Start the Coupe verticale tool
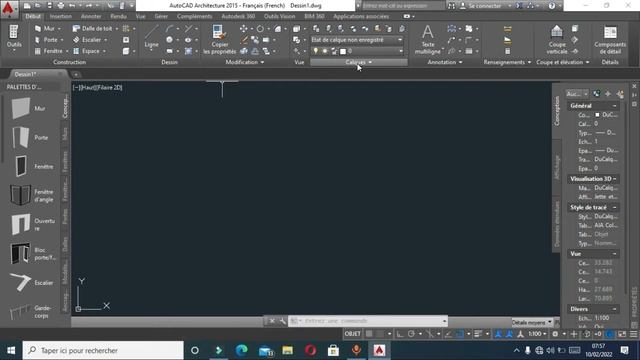Screen dimensions: 640x360 click(x=557, y=39)
